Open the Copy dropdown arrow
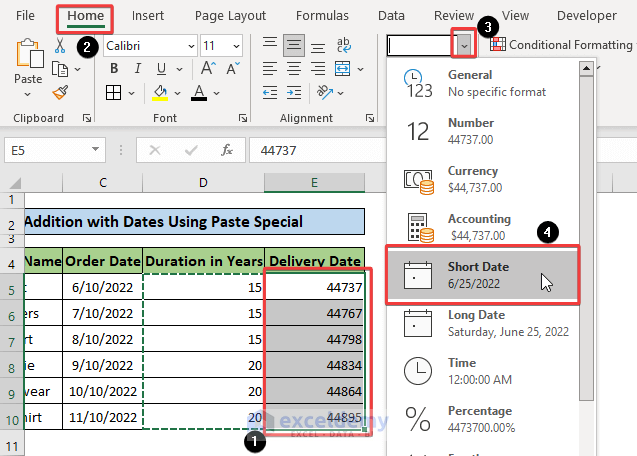The height and width of the screenshot is (456, 637). [78, 69]
